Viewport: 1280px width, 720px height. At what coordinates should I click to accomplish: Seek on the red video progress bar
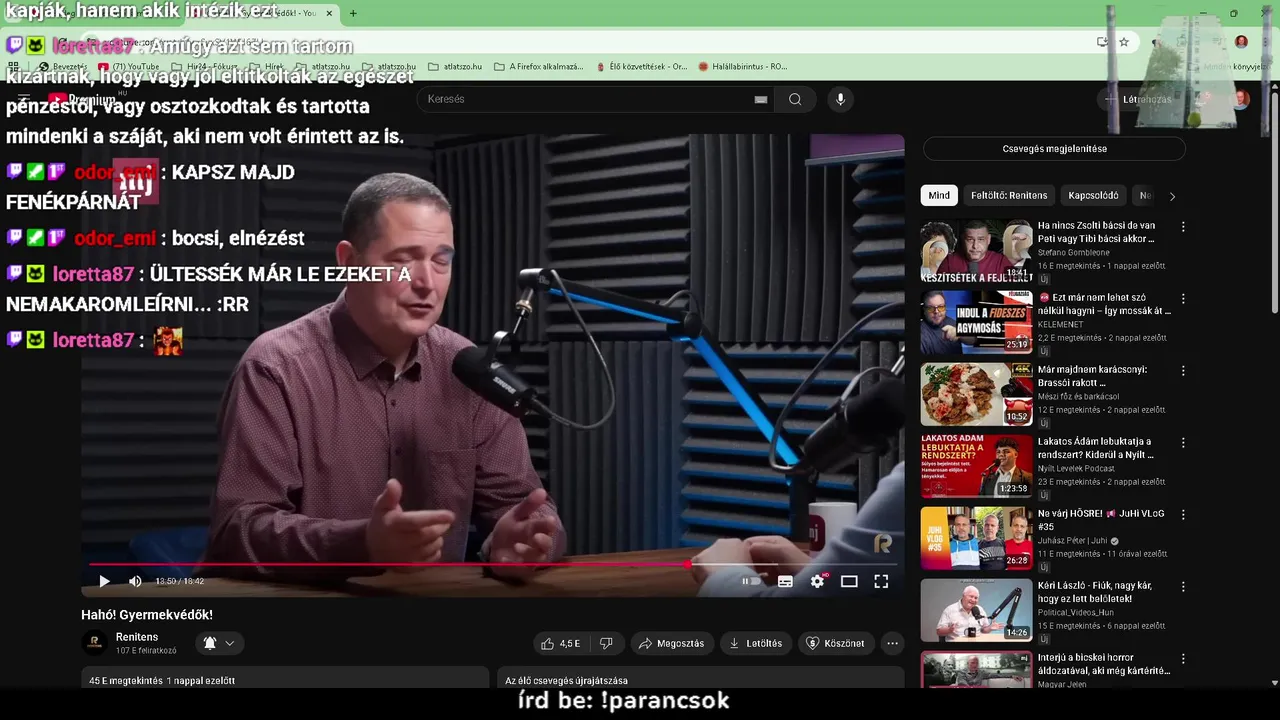493,565
